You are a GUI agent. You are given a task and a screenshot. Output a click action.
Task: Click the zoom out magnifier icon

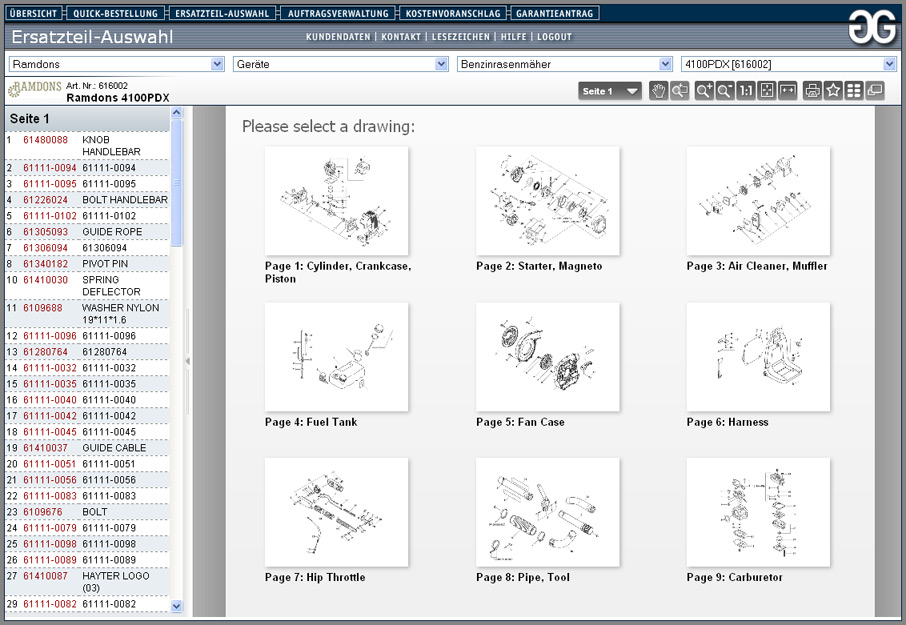tap(726, 91)
